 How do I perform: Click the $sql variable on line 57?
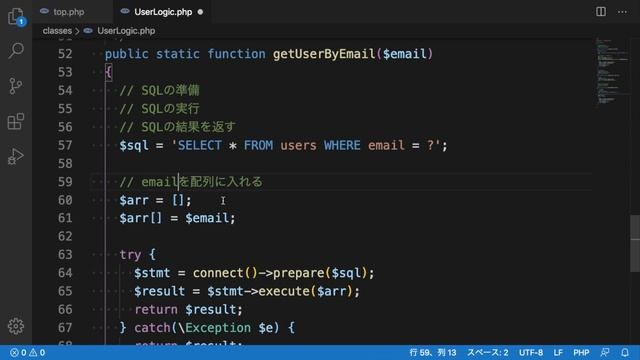point(133,145)
